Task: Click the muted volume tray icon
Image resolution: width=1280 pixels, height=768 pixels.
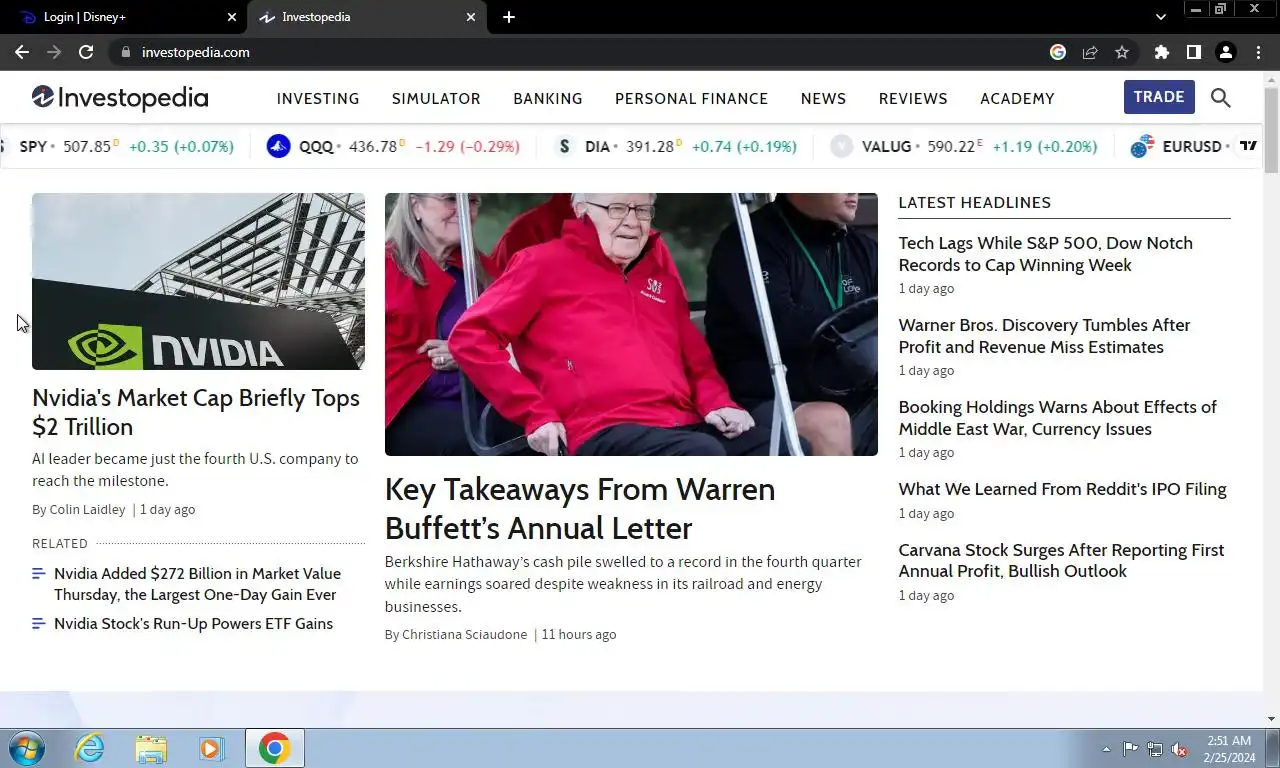Action: point(1179,749)
